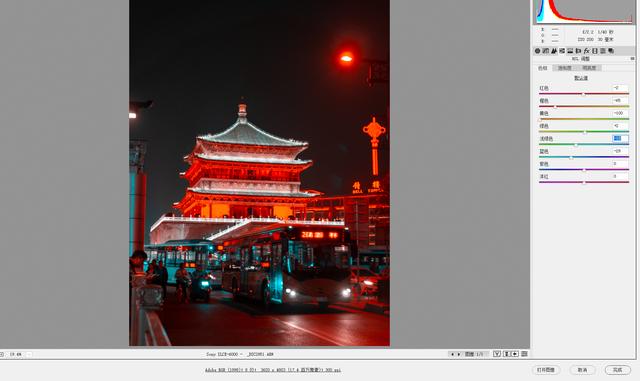This screenshot has width=640, height=381.
Task: Click the swap before/after settings icon
Action: coord(507,354)
